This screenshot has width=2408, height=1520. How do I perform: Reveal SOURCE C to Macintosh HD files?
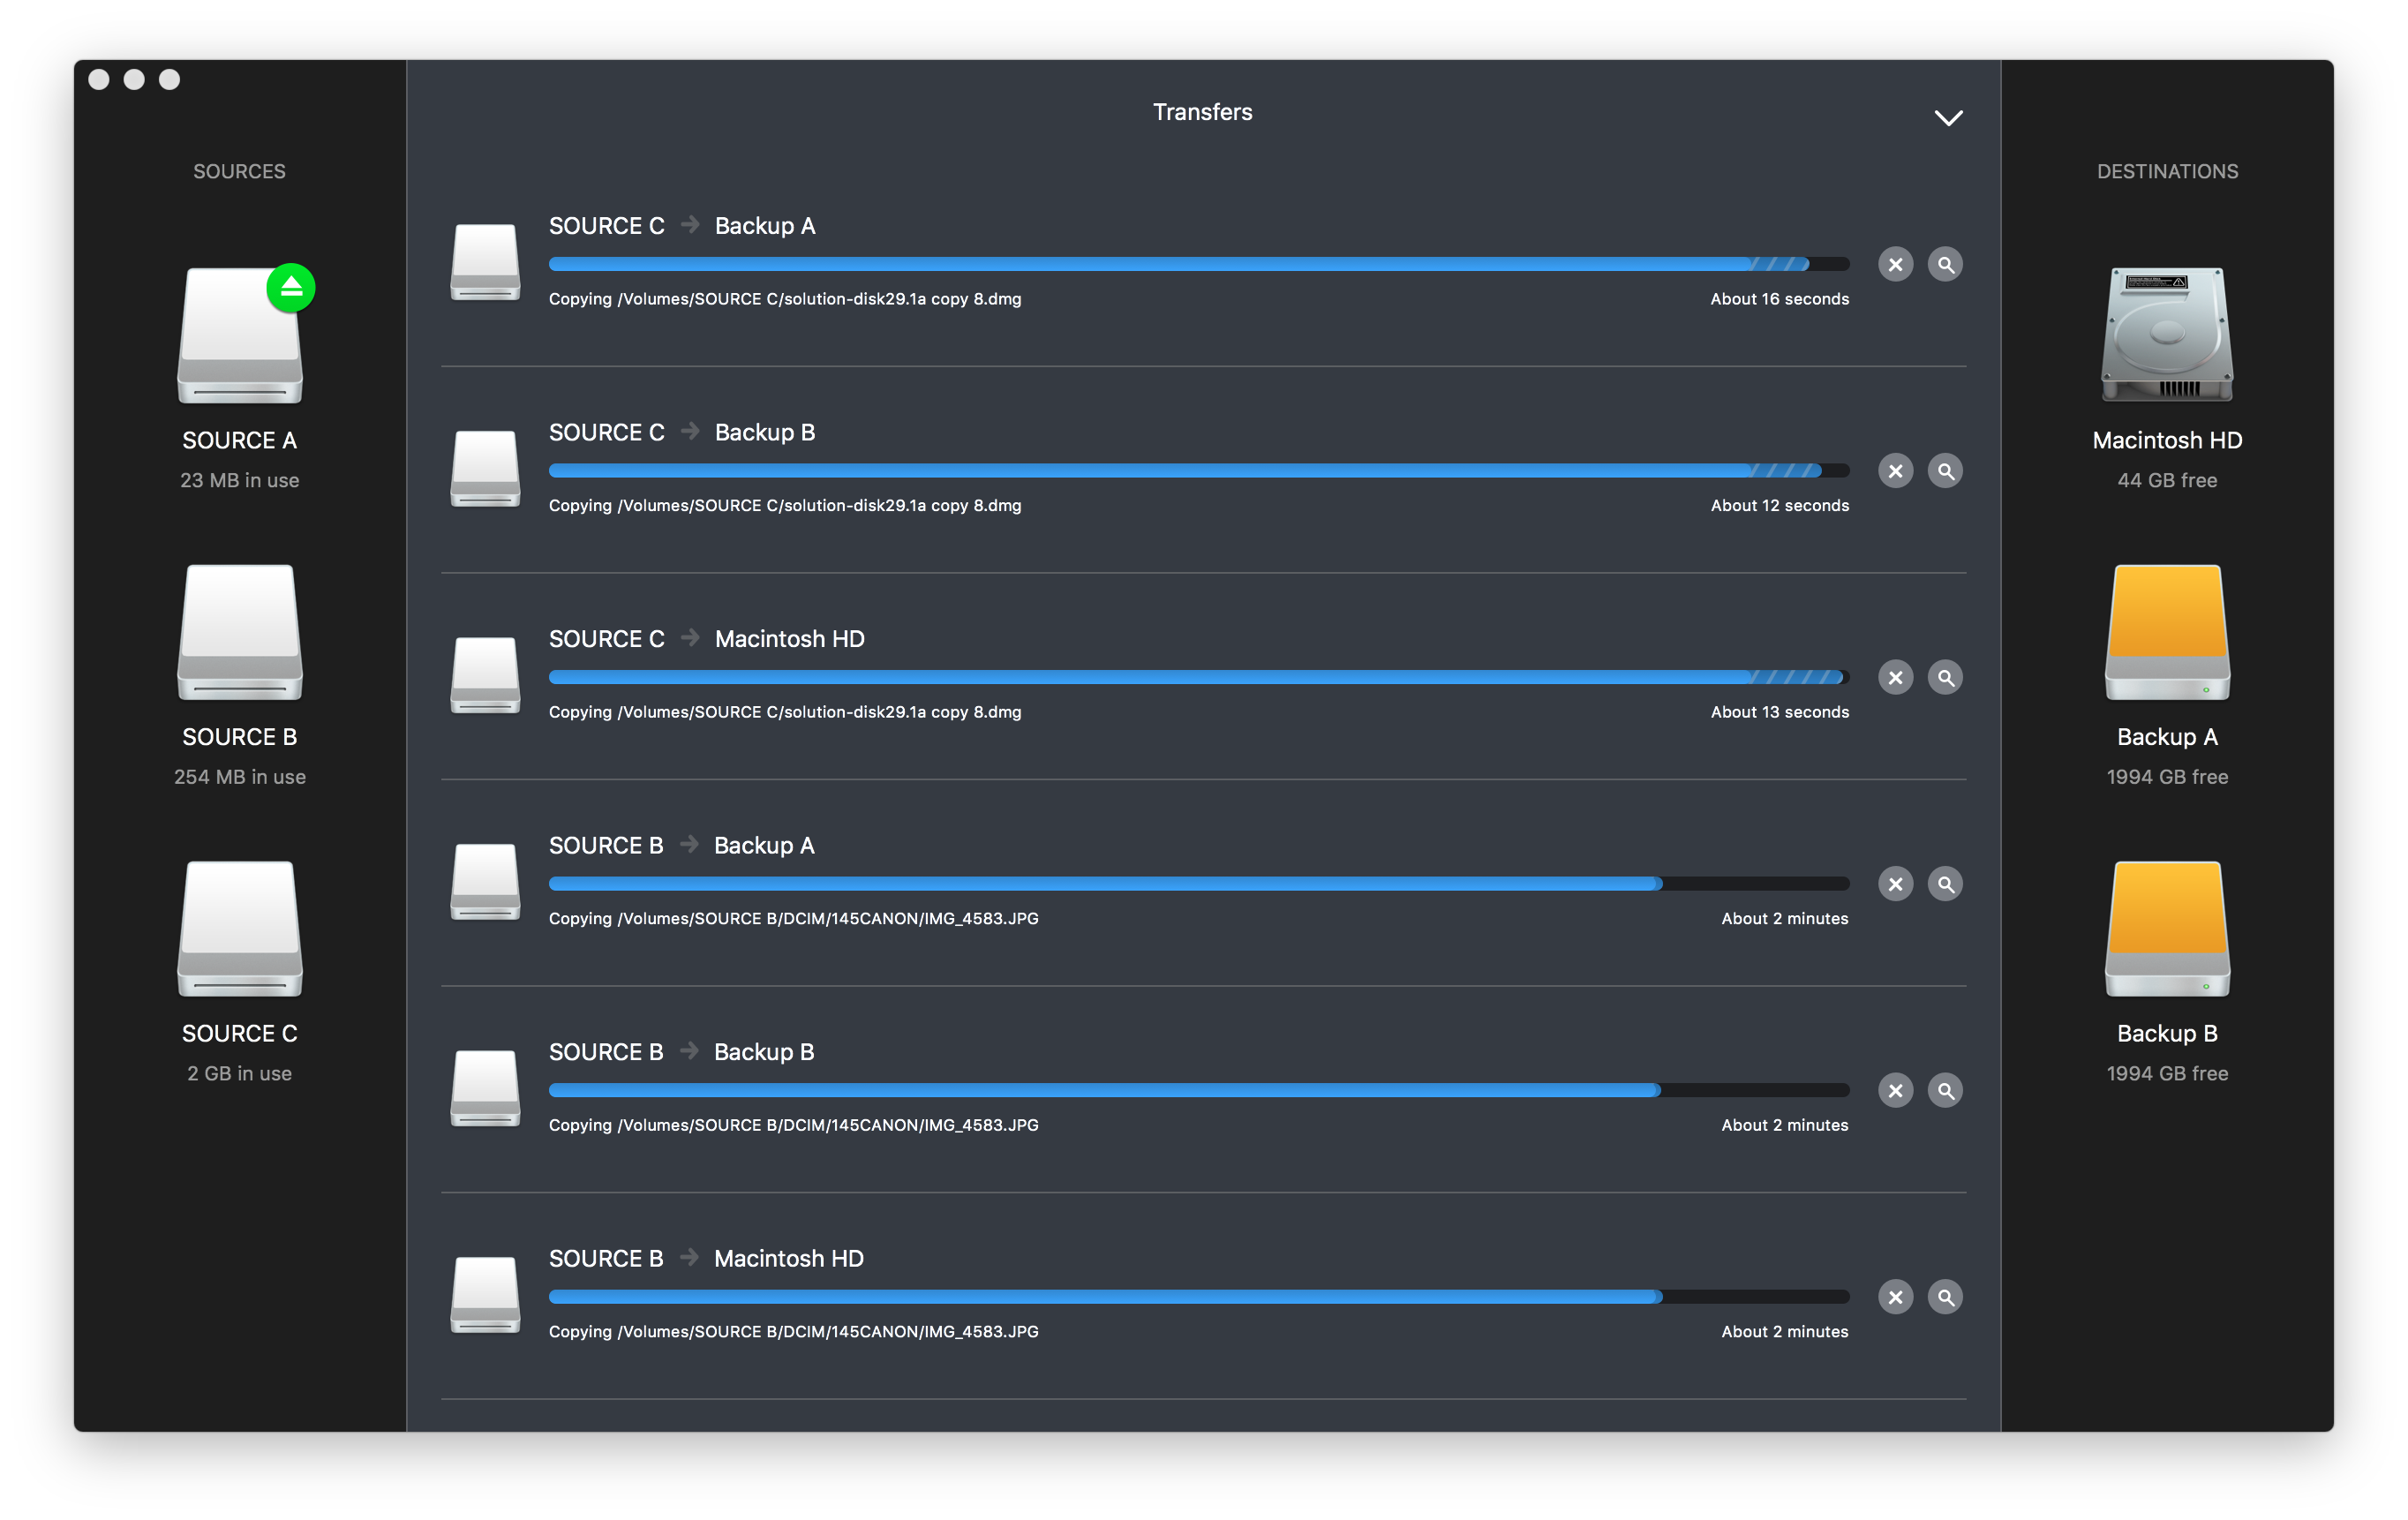tap(1945, 678)
